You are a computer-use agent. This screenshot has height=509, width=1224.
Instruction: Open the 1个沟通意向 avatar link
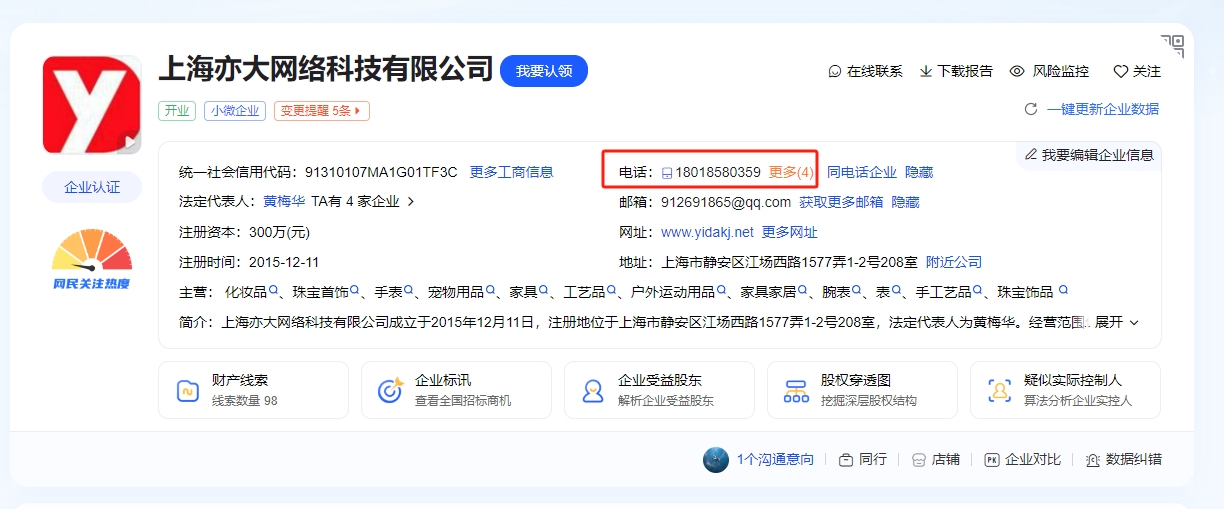coord(758,460)
